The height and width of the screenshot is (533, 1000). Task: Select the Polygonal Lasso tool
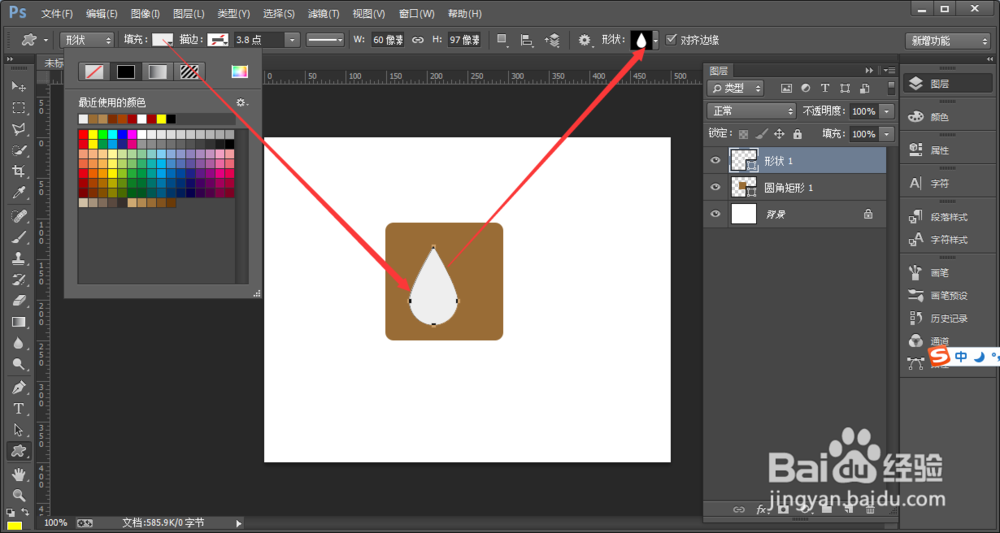[18, 129]
